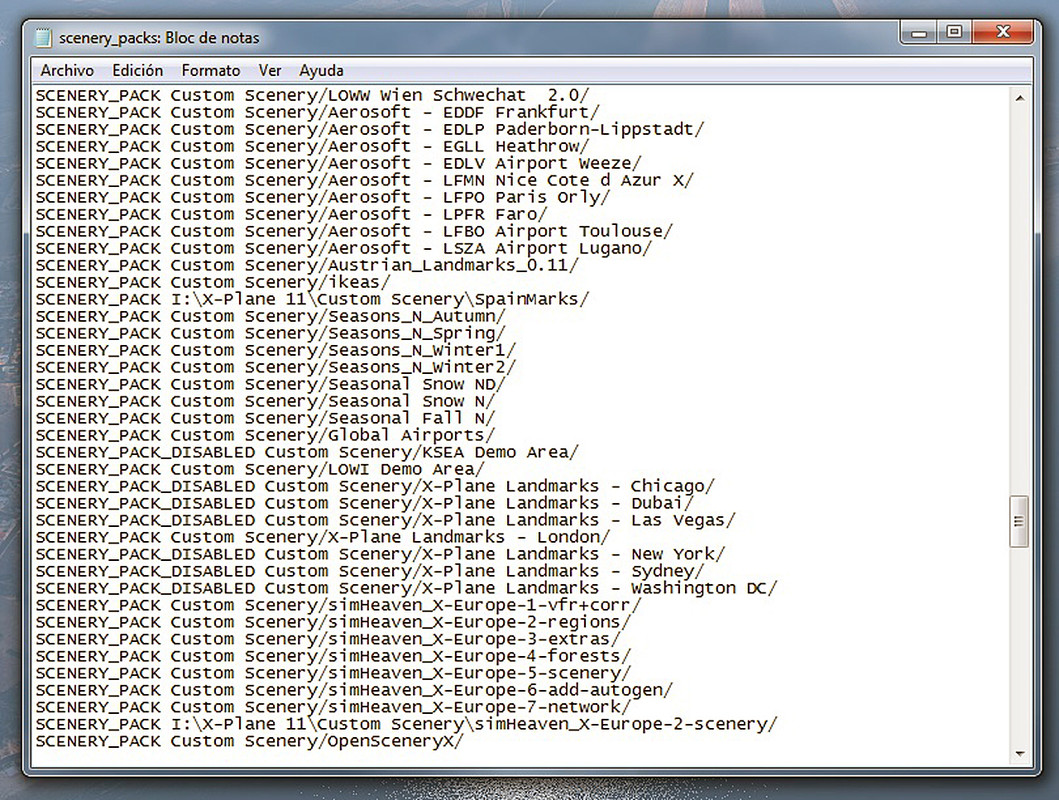Close the scenery_packs Notepad window
The image size is (1059, 800).
coord(1003,32)
